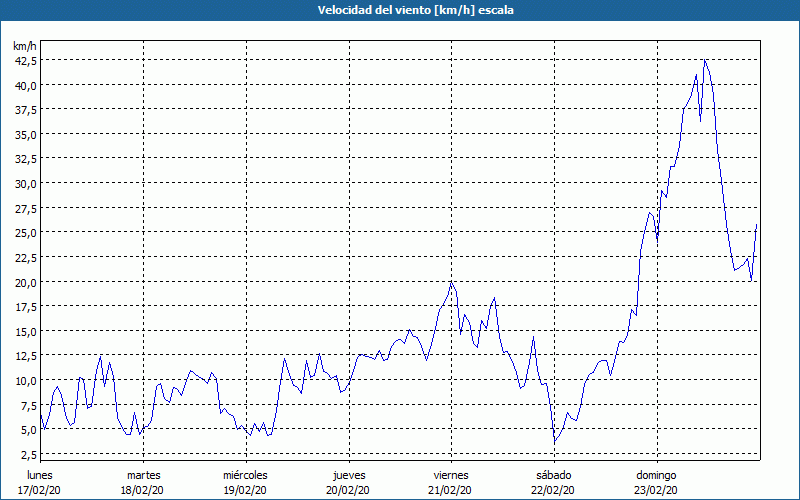Click the 'viernes' day label
The height and width of the screenshot is (500, 800).
click(x=451, y=476)
